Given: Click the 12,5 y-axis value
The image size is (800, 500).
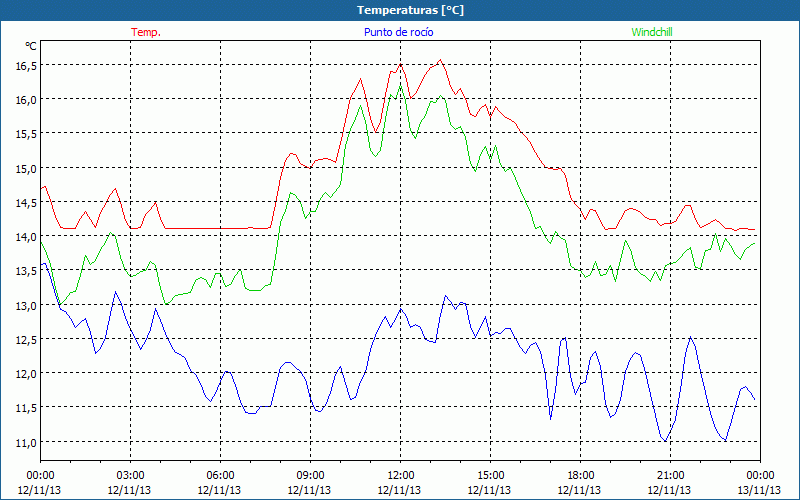Looking at the screenshot, I should point(26,339).
